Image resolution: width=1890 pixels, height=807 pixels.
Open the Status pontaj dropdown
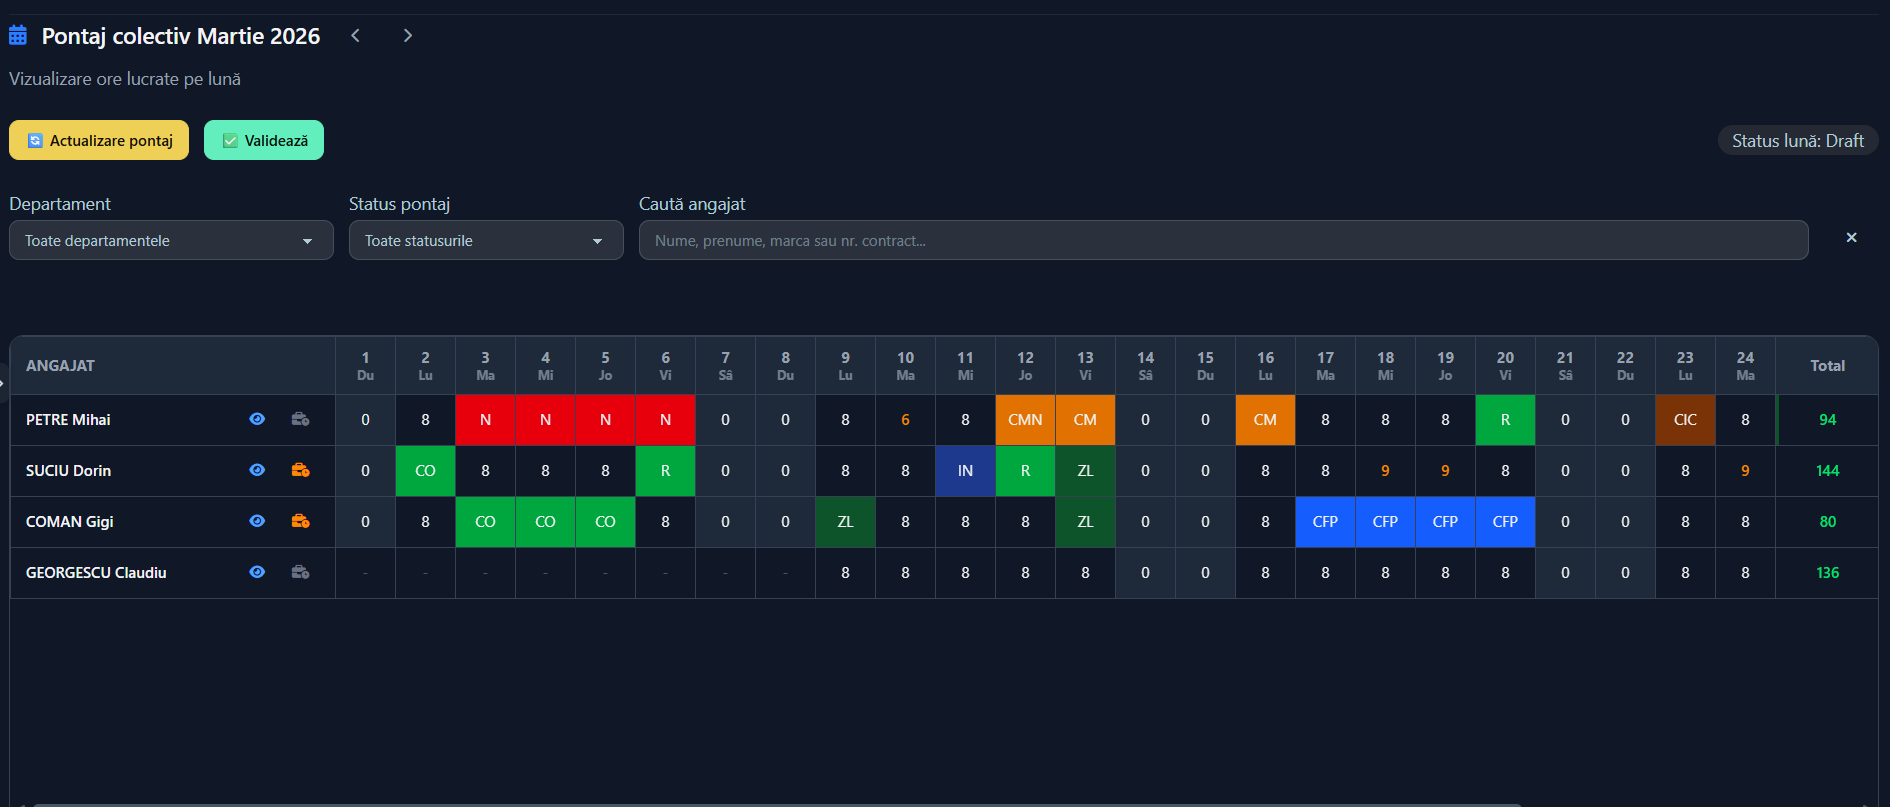tap(486, 241)
